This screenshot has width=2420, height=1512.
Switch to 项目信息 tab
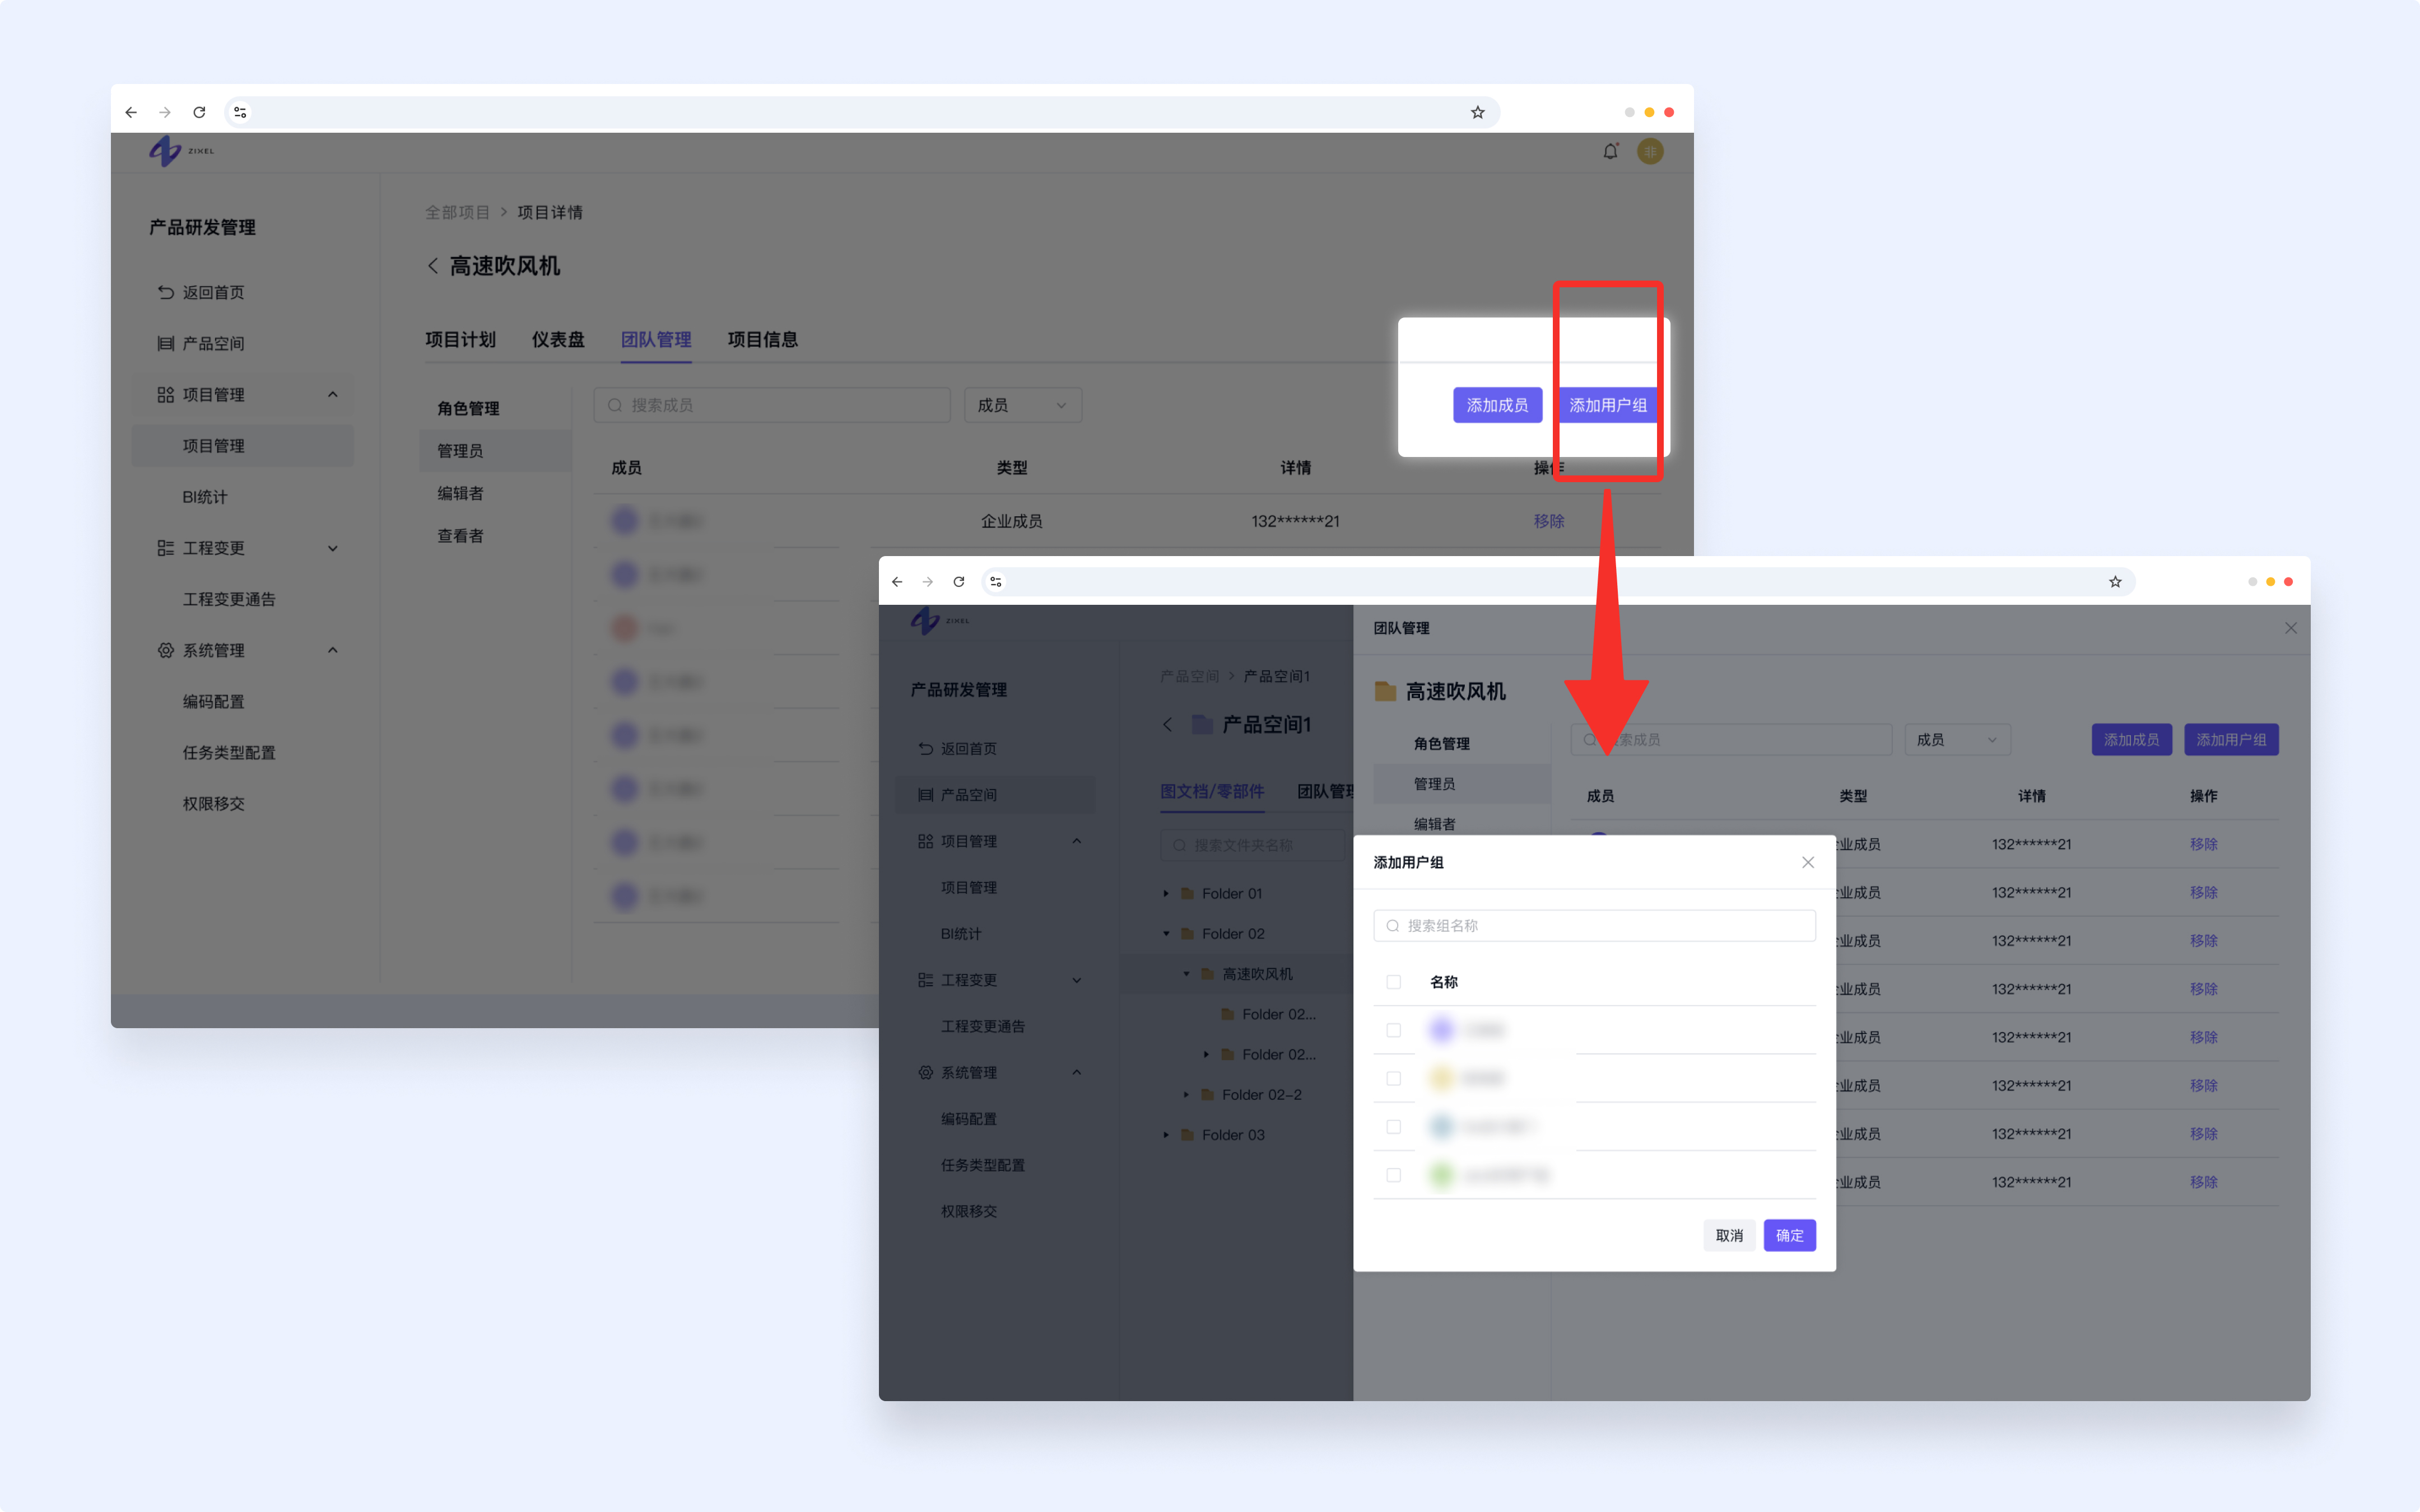(762, 340)
